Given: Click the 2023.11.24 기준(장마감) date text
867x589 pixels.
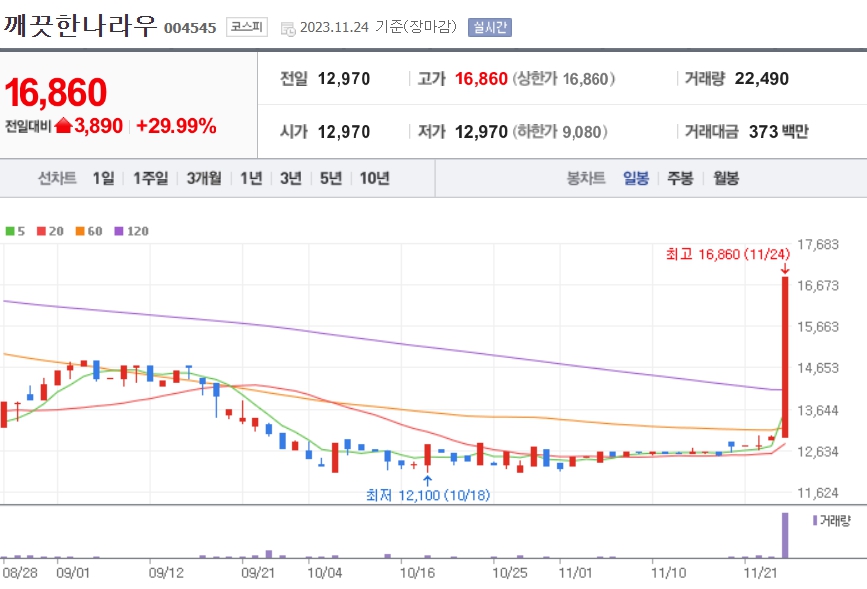Looking at the screenshot, I should [x=378, y=27].
